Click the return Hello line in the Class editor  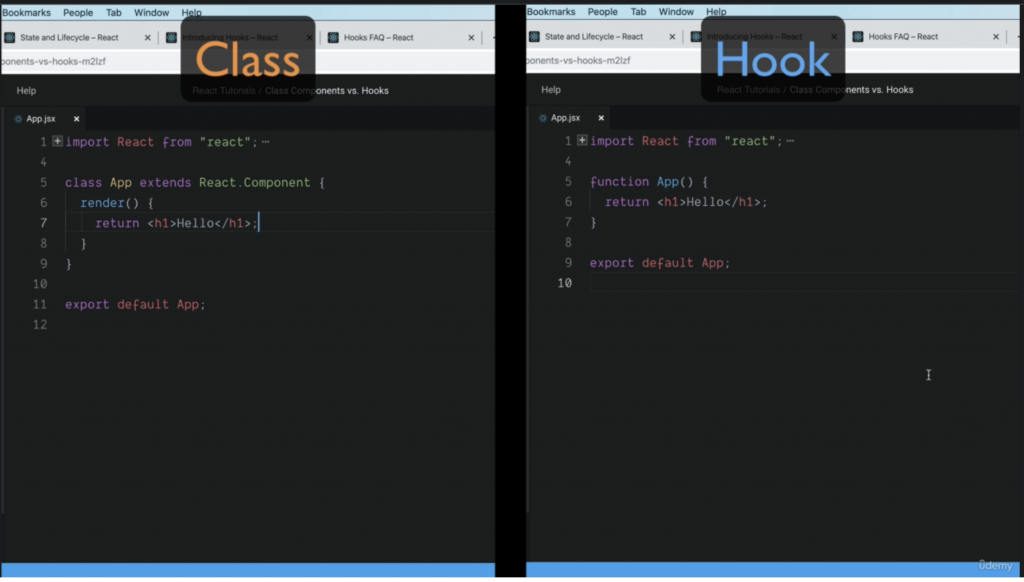[x=176, y=223]
